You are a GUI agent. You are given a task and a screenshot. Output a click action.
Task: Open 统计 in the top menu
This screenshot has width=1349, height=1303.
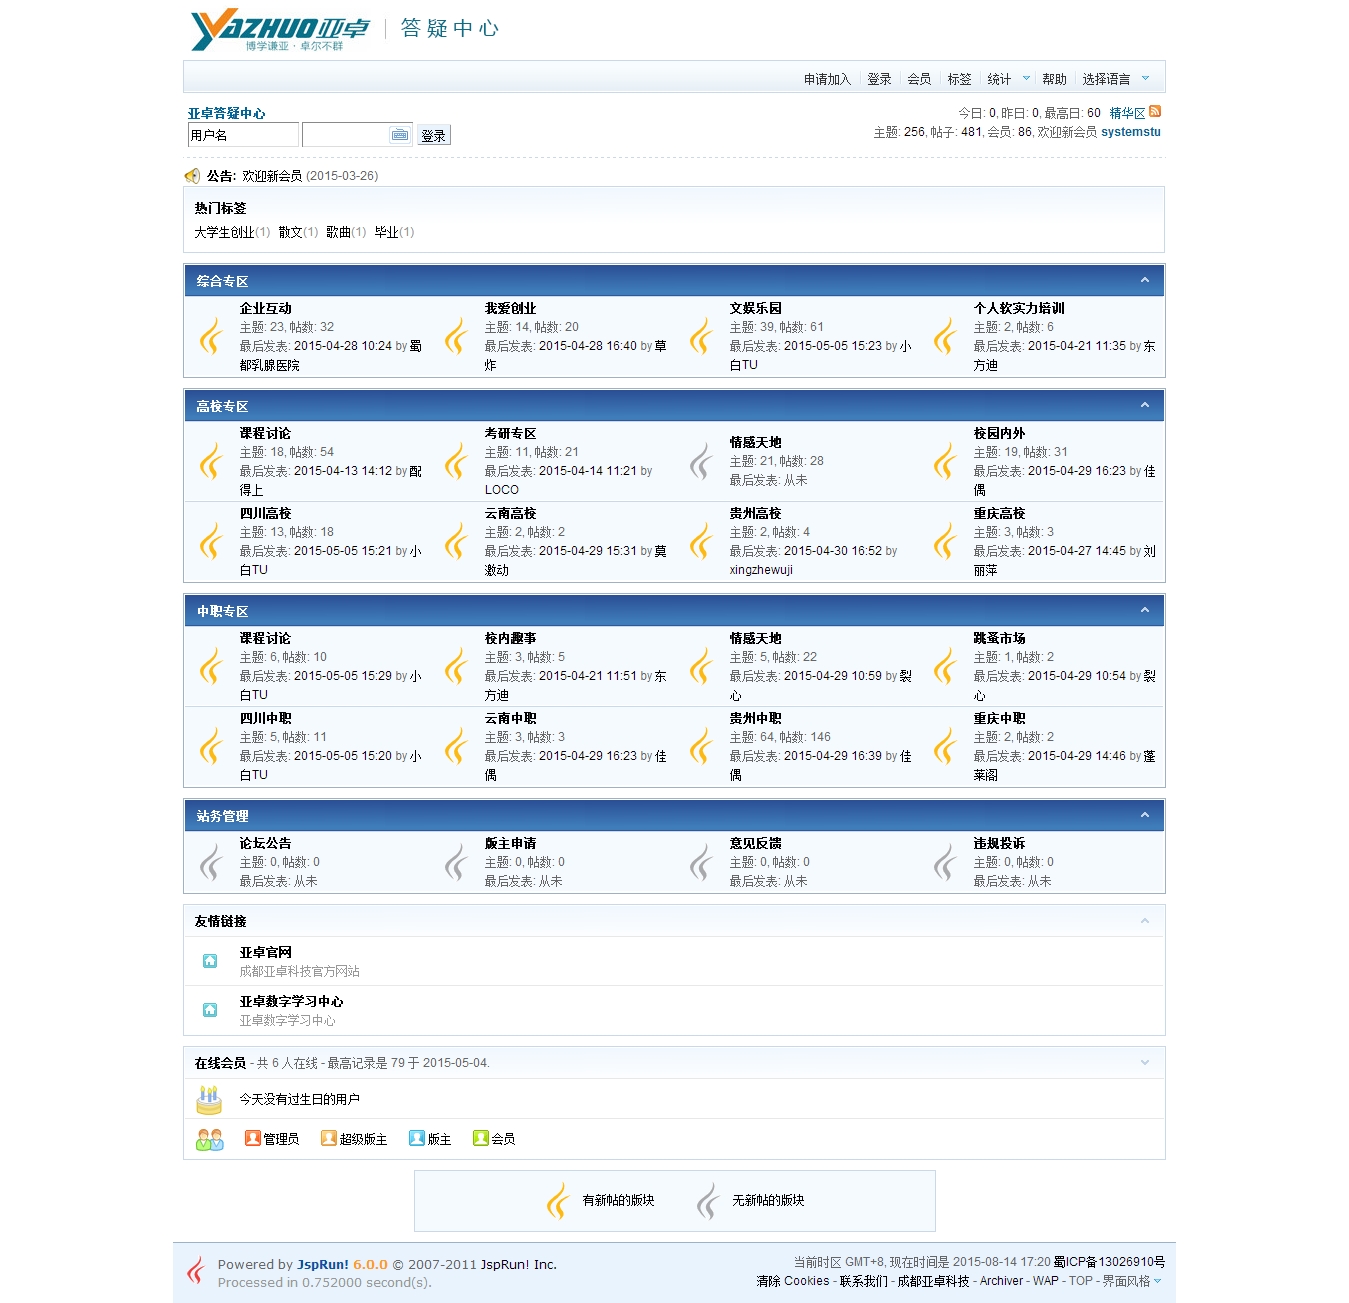pyautogui.click(x=999, y=79)
